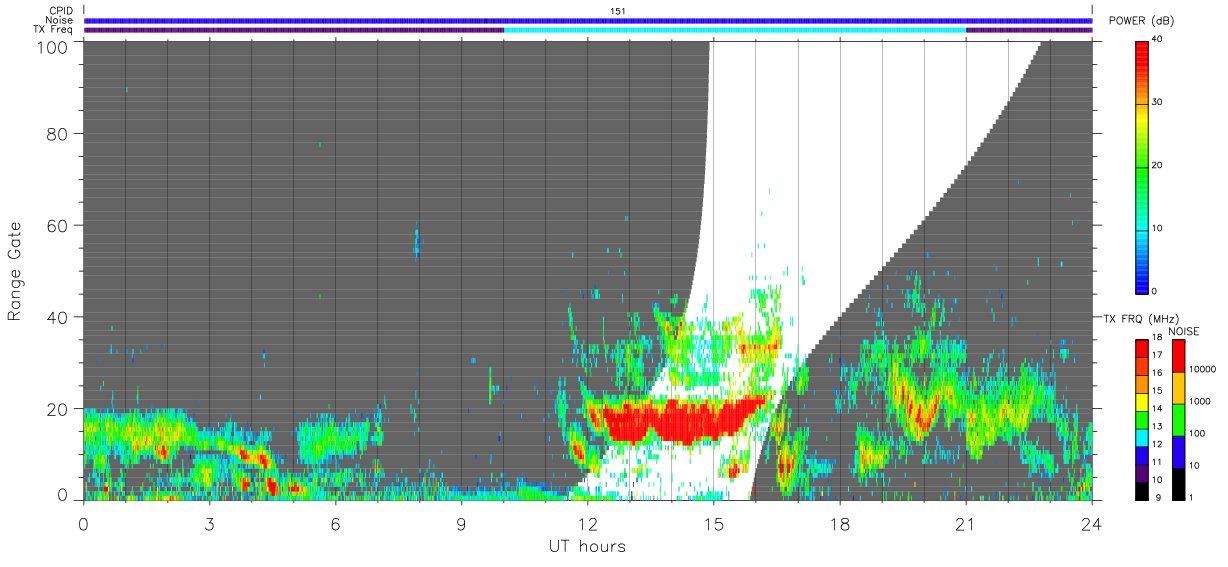Click the blue Noise strip above the plot
The image size is (1228, 567).
588,20
